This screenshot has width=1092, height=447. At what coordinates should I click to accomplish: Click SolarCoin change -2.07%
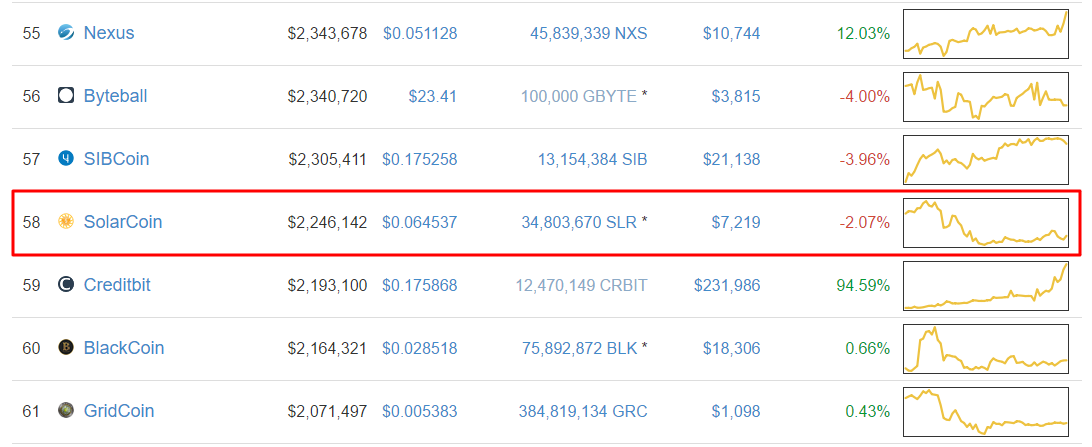pyautogui.click(x=865, y=222)
